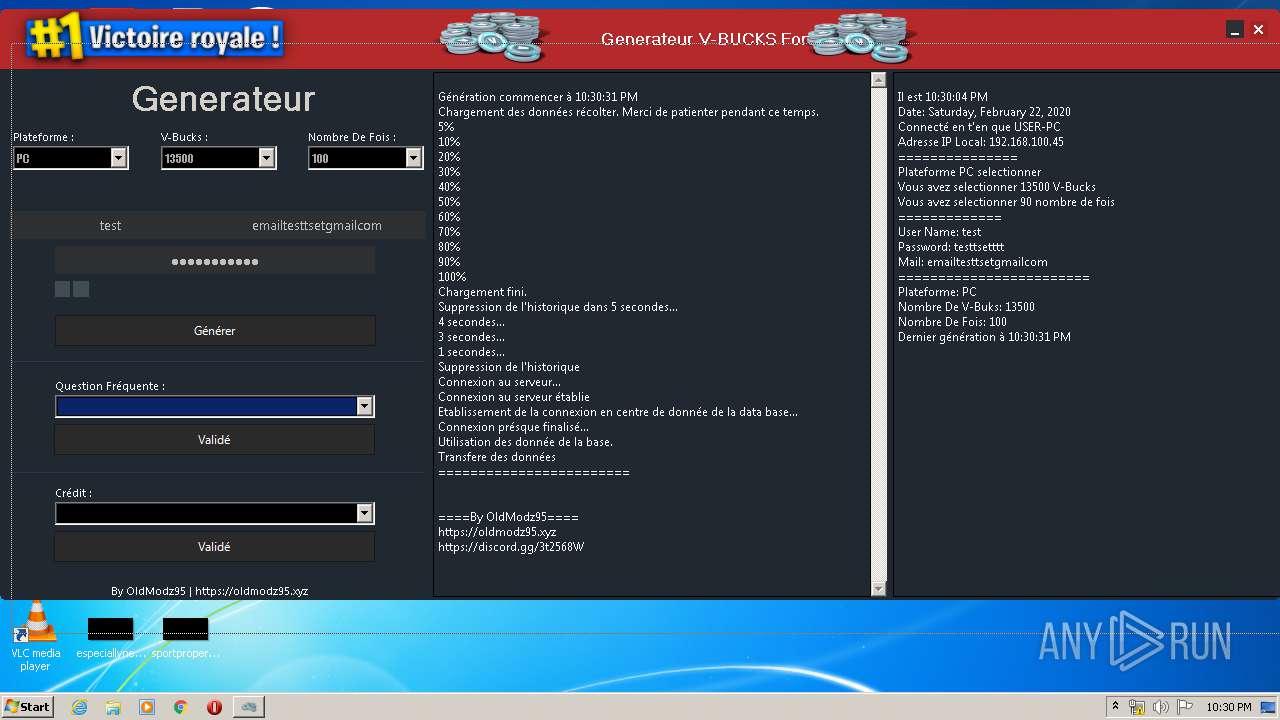The image size is (1280, 720).
Task: Click the username field containing test
Action: coord(110,225)
